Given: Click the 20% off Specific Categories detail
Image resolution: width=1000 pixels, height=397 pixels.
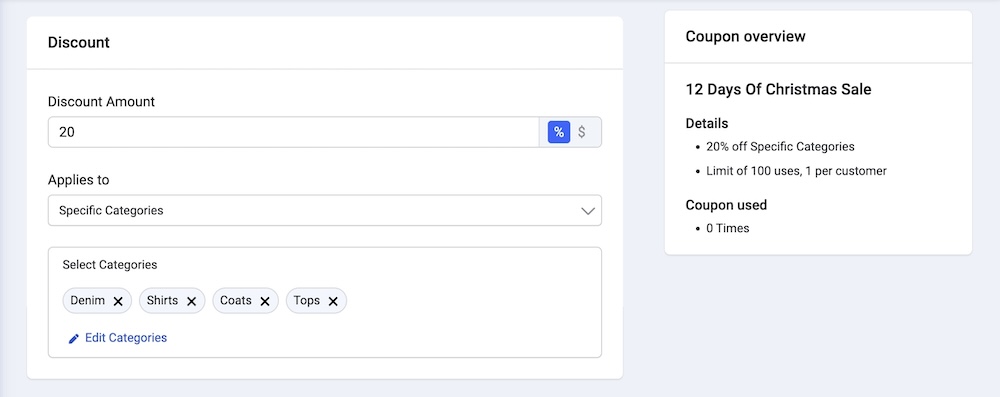Looking at the screenshot, I should (780, 146).
